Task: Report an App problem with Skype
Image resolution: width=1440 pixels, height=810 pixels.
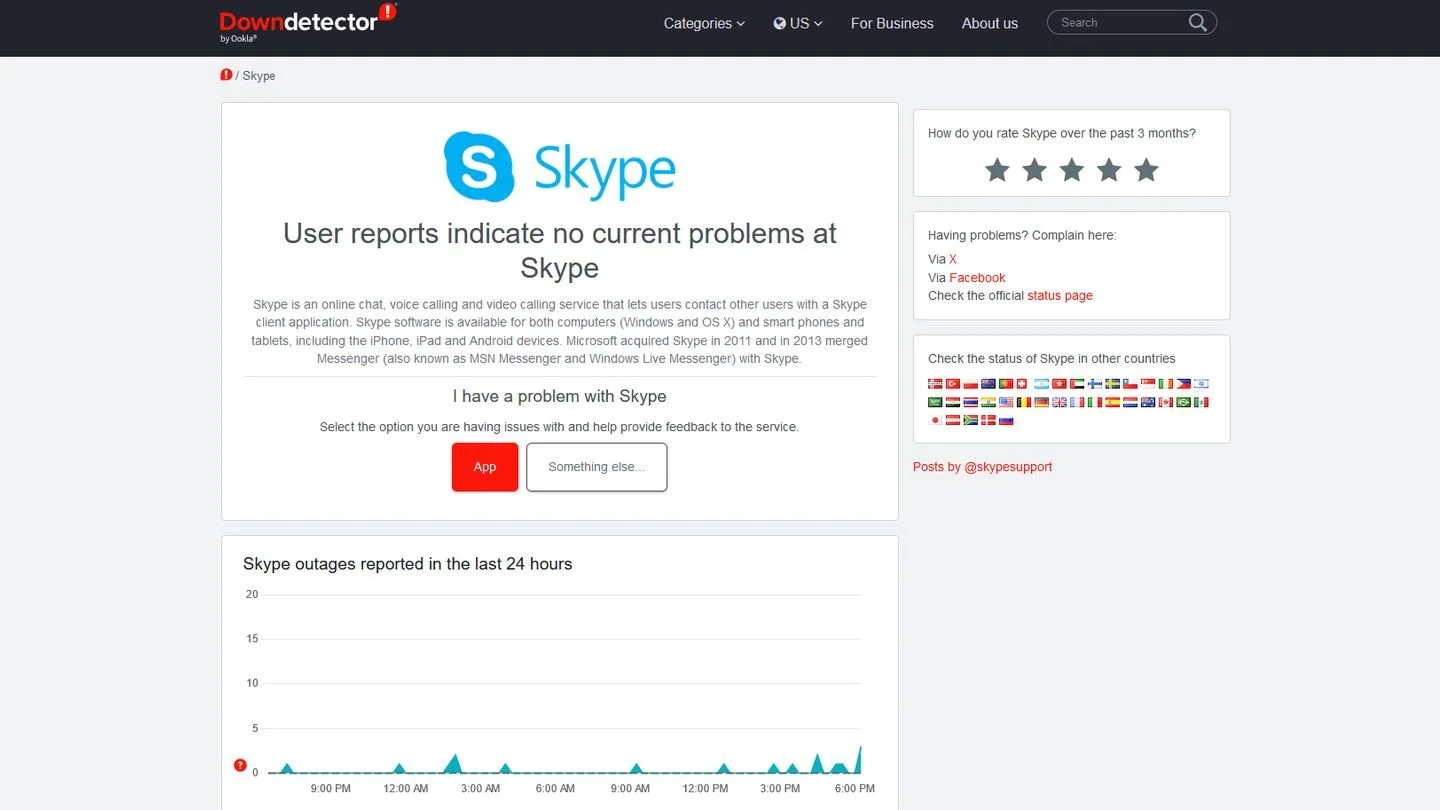Action: point(485,467)
